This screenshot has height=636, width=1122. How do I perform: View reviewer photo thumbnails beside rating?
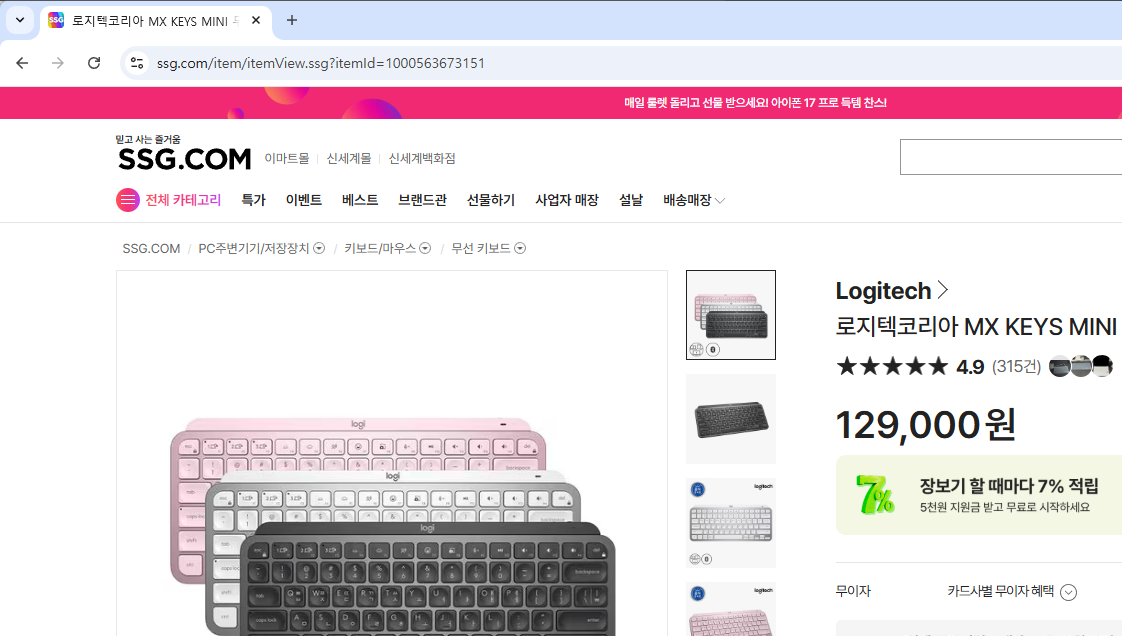[1080, 366]
